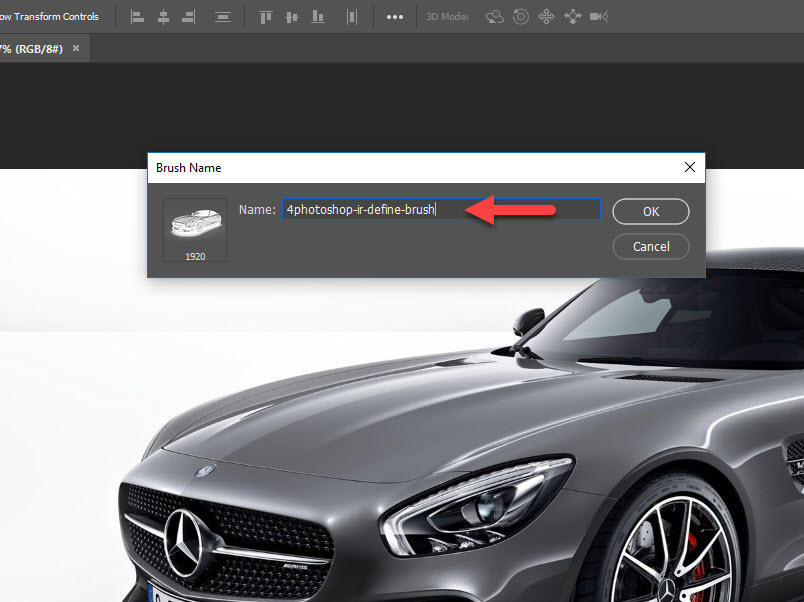Click the Align top edges icon
The width and height of the screenshot is (804, 602).
pyautogui.click(x=266, y=17)
